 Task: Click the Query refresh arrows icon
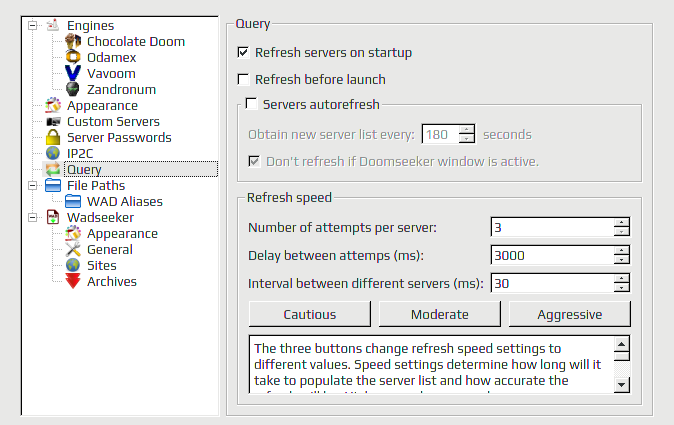tap(53, 169)
